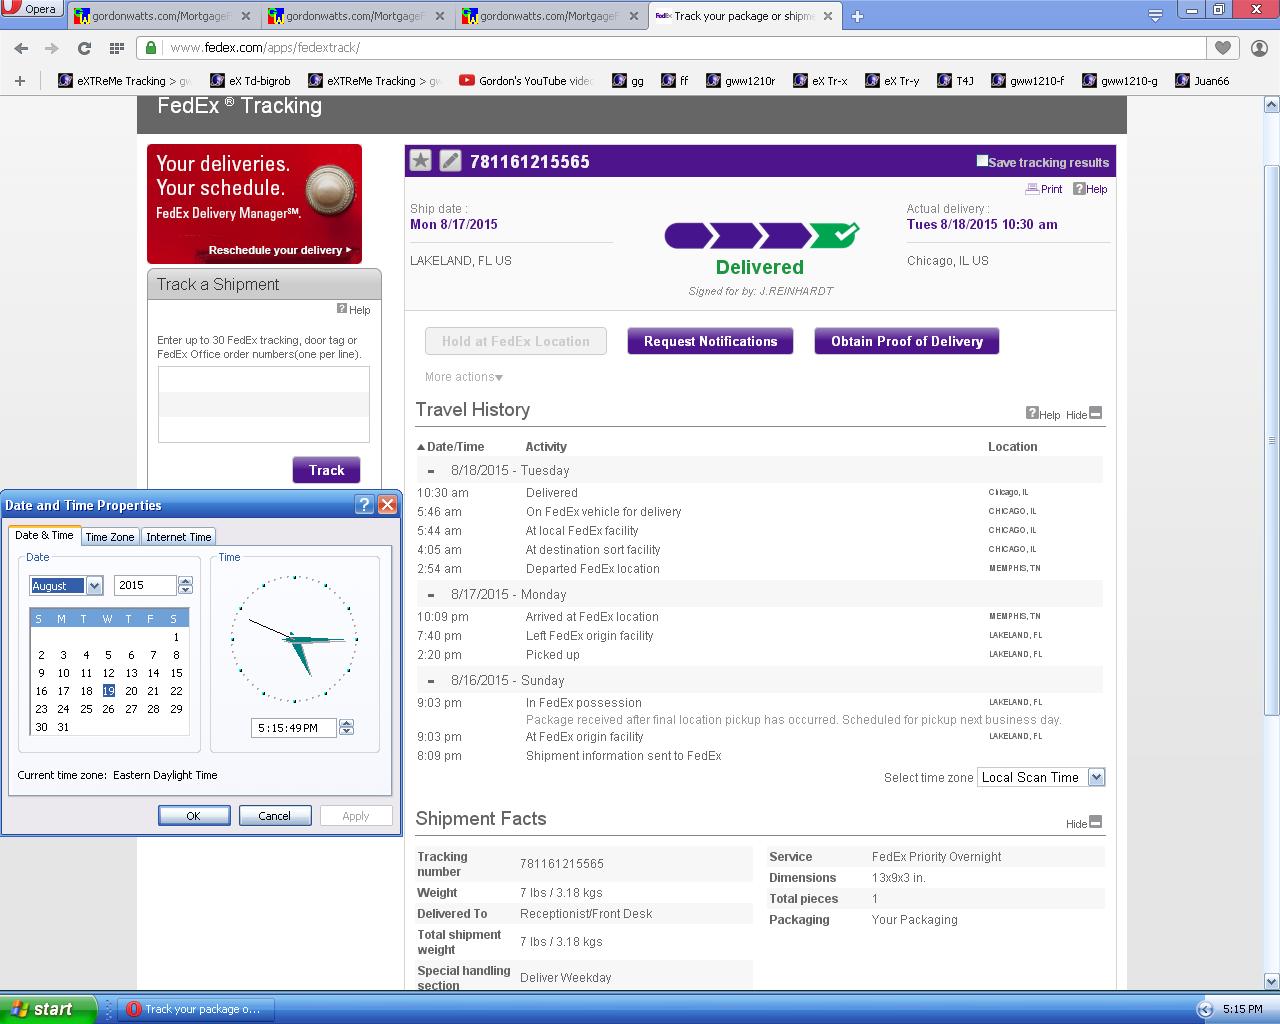Open the month dropdown showing August
1280x1024 pixels.
94,586
